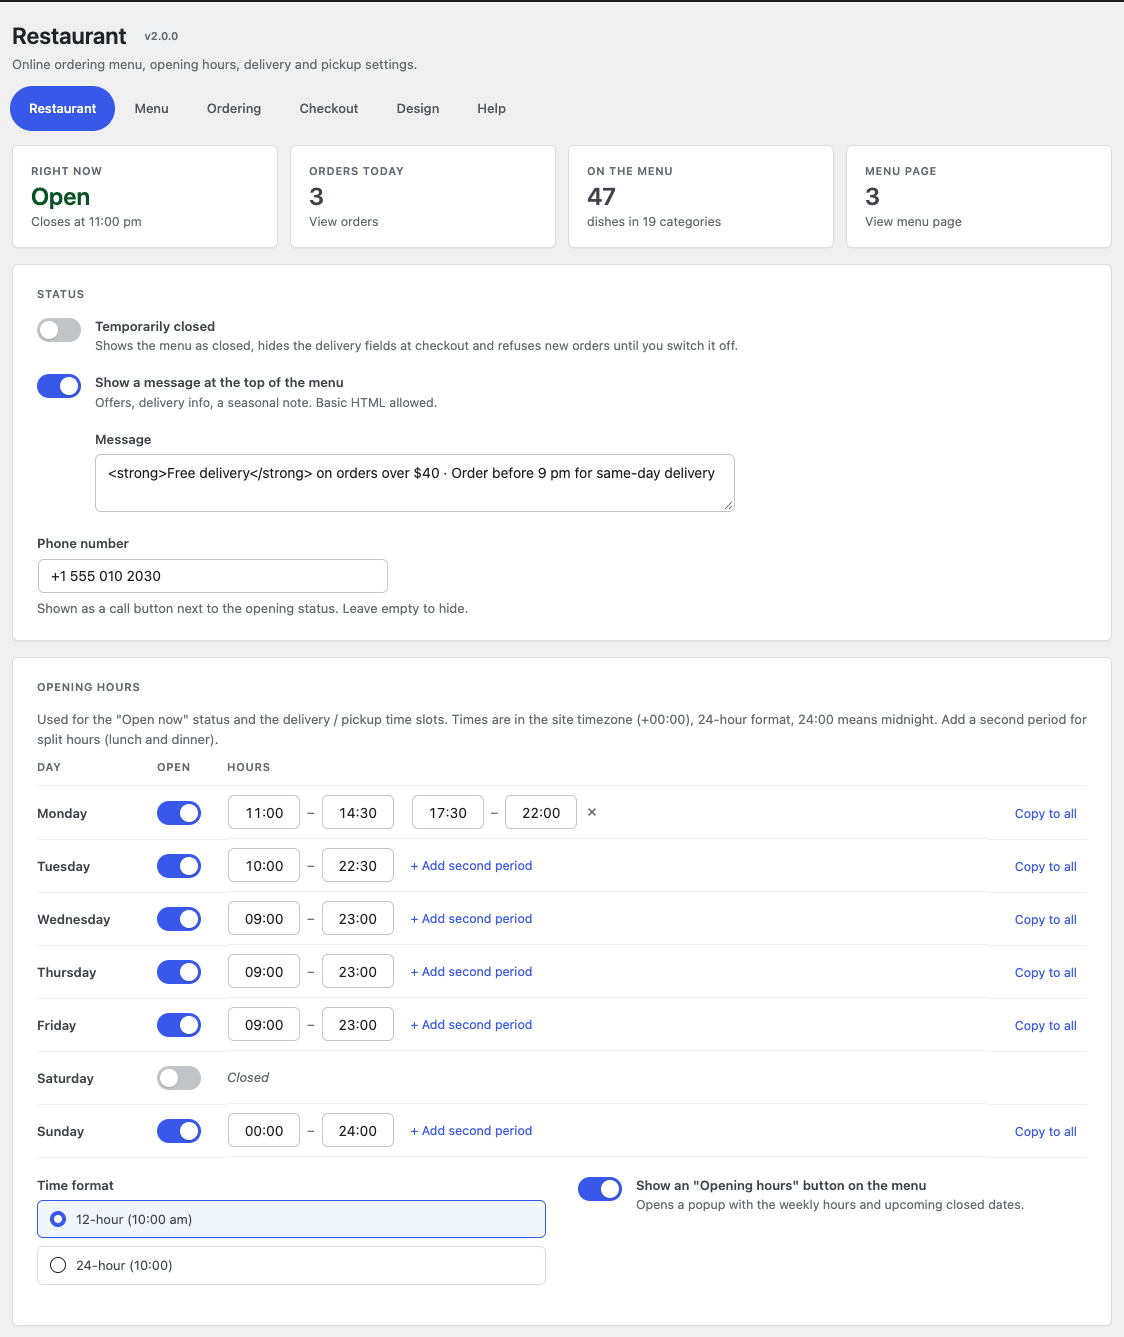This screenshot has width=1124, height=1337.
Task: Turn off Sunday open toggle
Action: pyautogui.click(x=179, y=1131)
